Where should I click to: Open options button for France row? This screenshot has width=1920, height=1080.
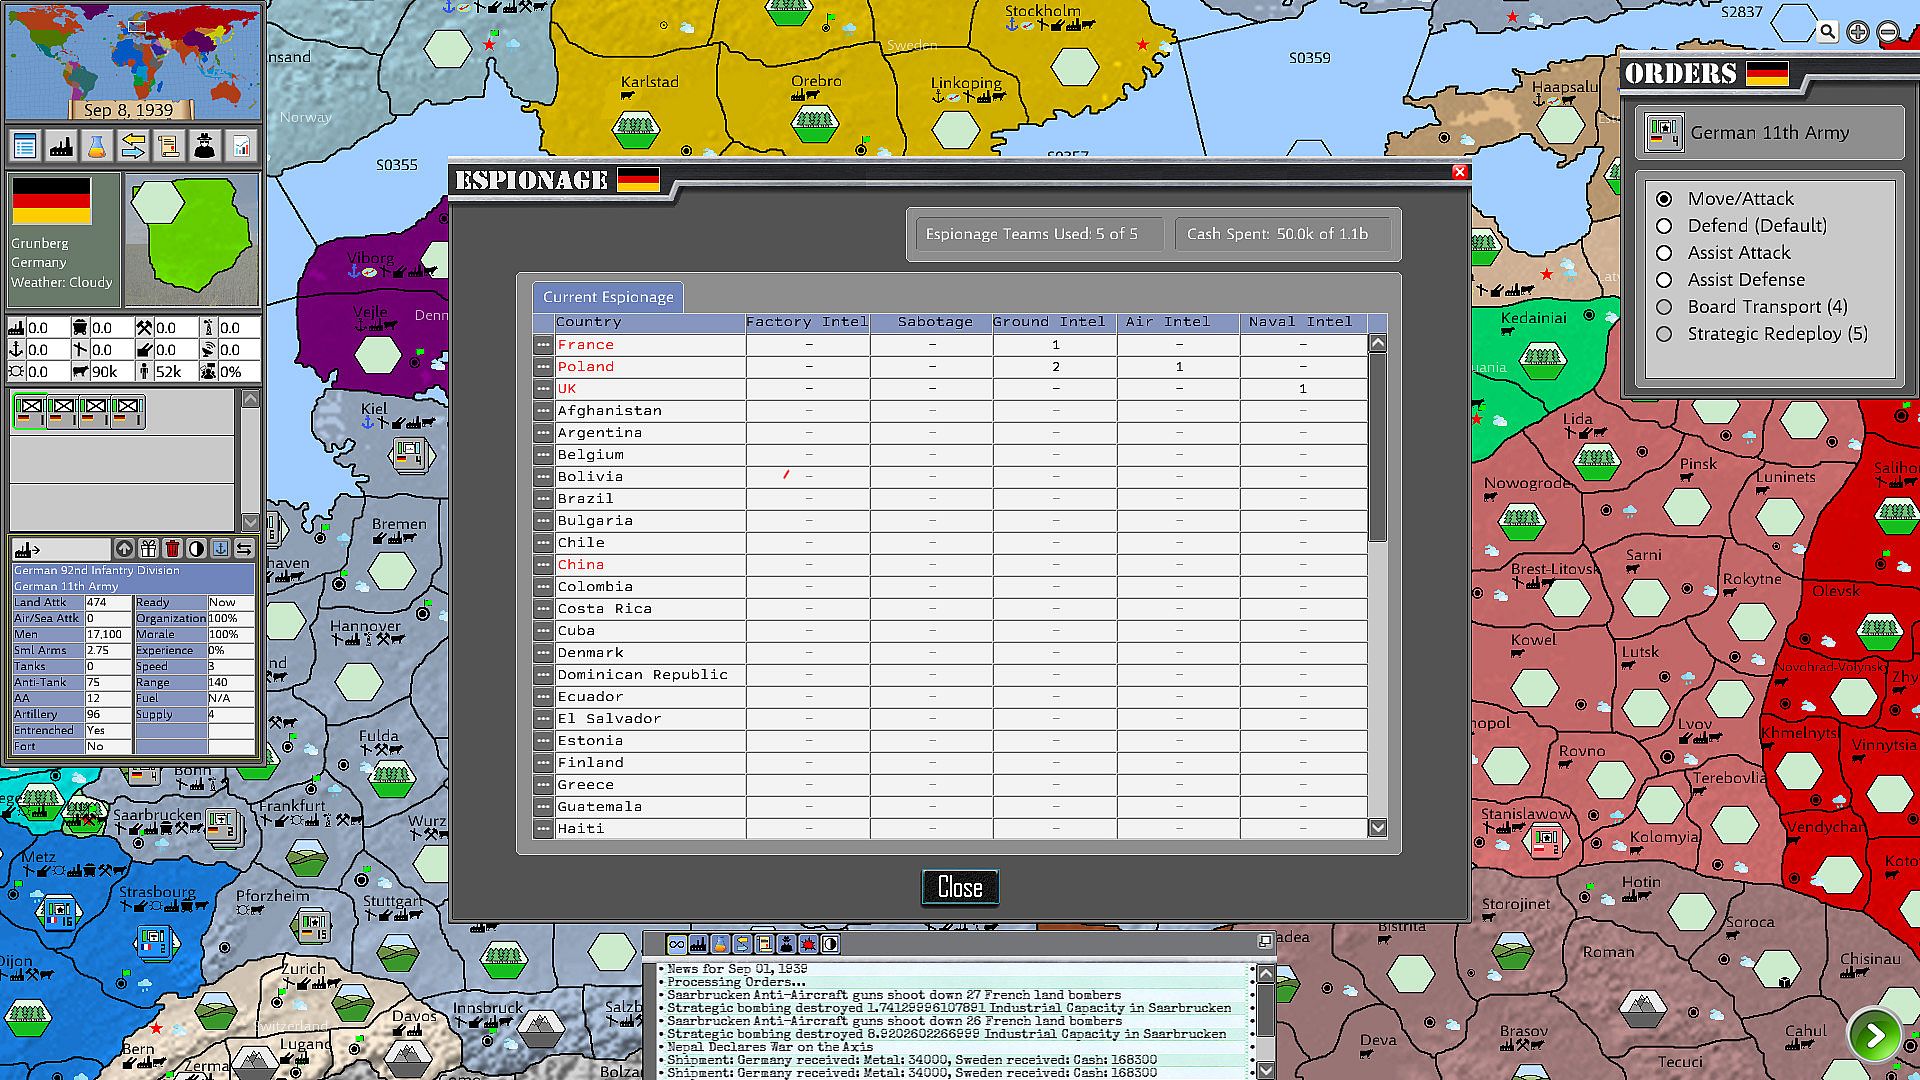tap(543, 345)
